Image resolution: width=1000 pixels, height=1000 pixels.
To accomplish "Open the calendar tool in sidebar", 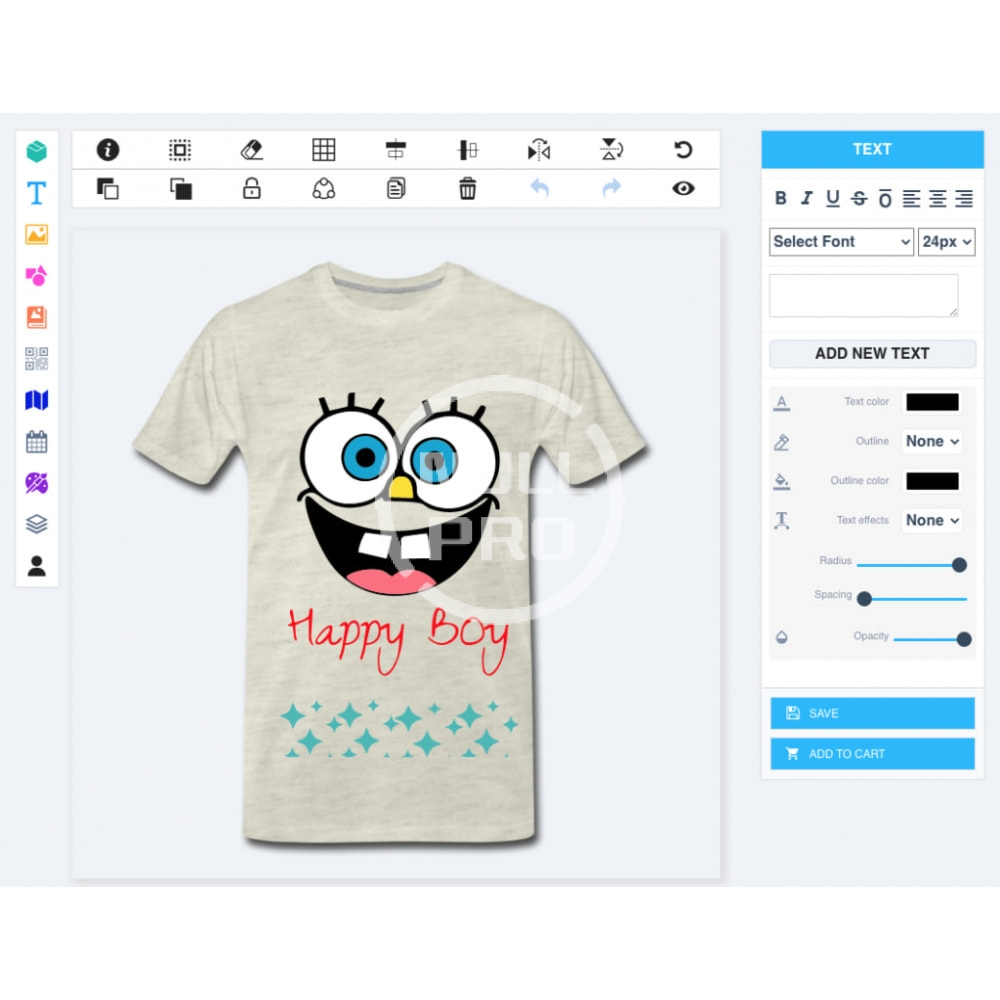I will 37,442.
